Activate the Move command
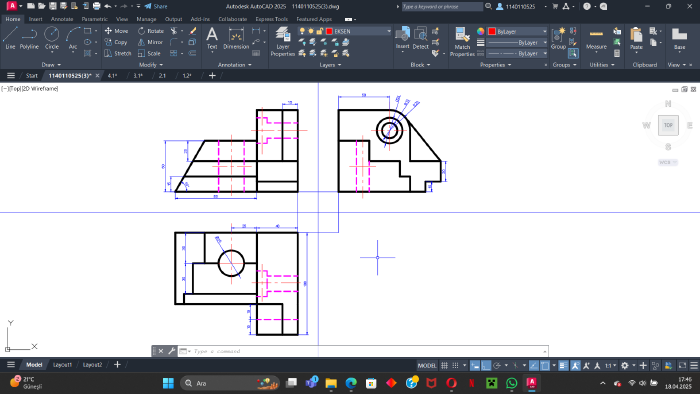700x394 pixels. pyautogui.click(x=117, y=31)
